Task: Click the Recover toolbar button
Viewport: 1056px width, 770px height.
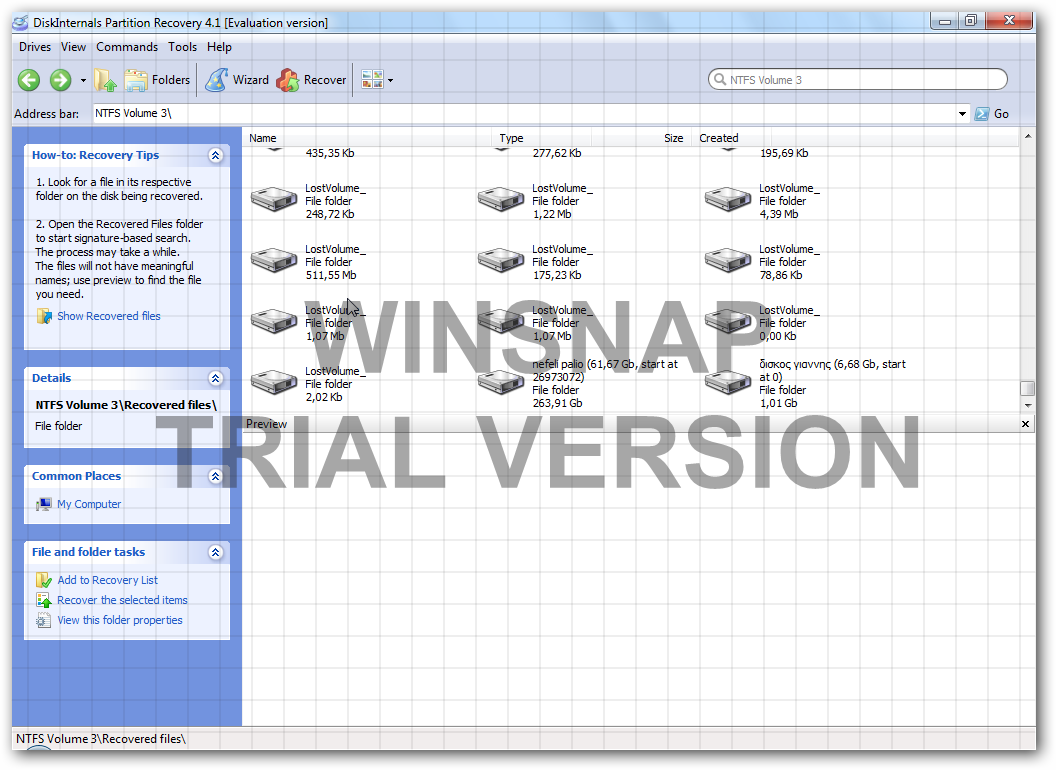Action: pos(311,80)
